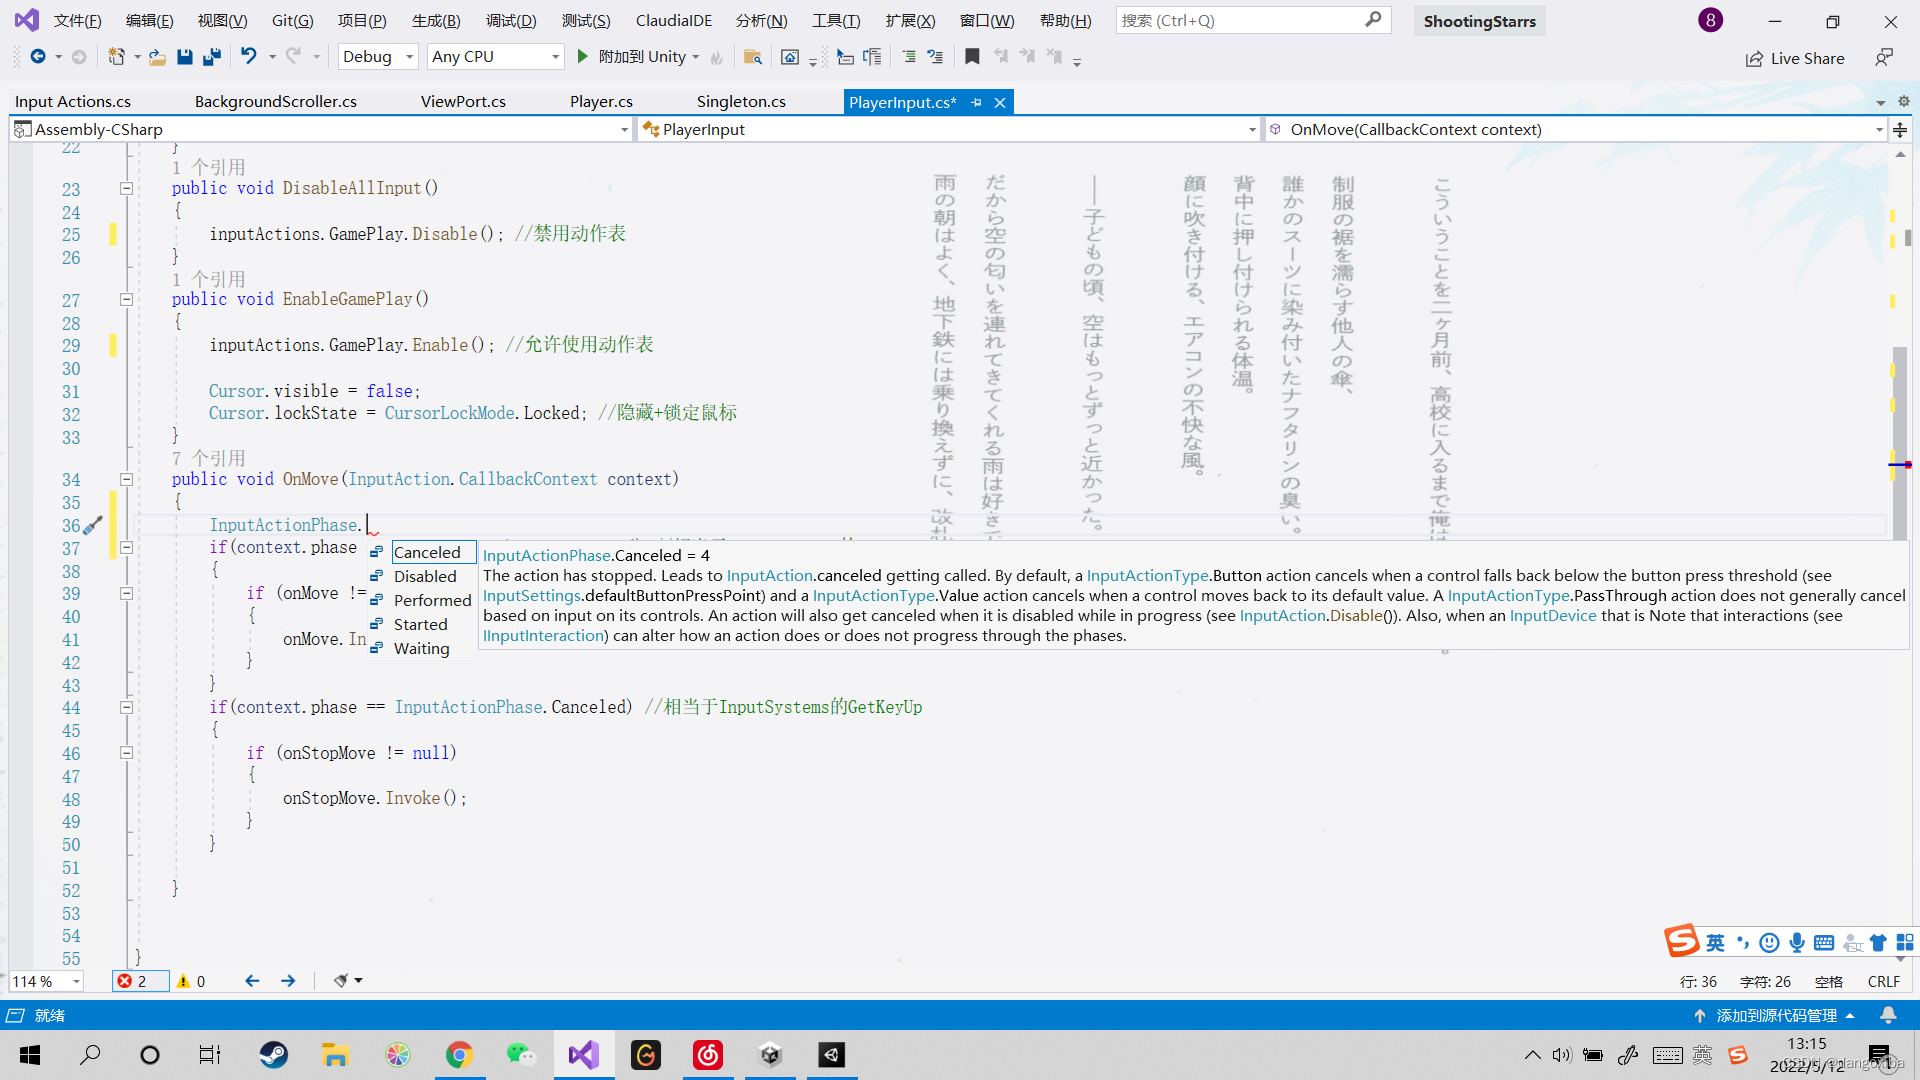Open the Debug configuration dropdown
1920x1080 pixels.
tap(409, 57)
